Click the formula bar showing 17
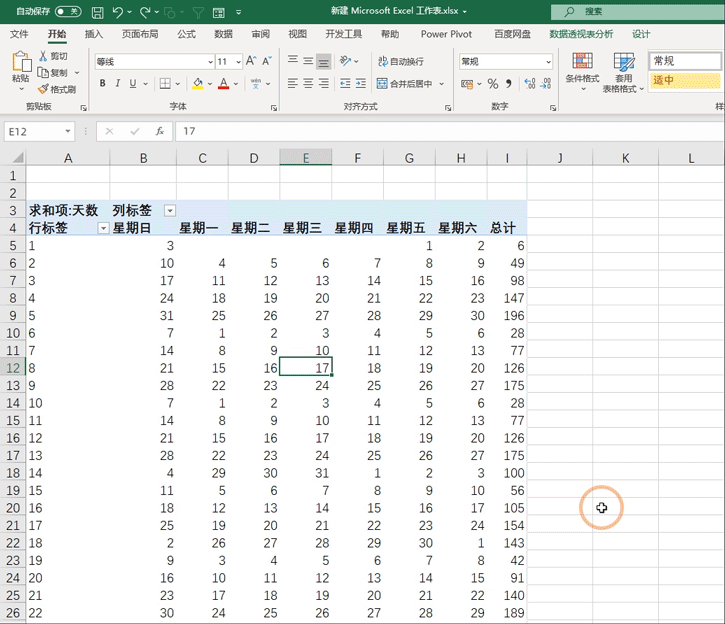This screenshot has height=624, width=725. 449,132
